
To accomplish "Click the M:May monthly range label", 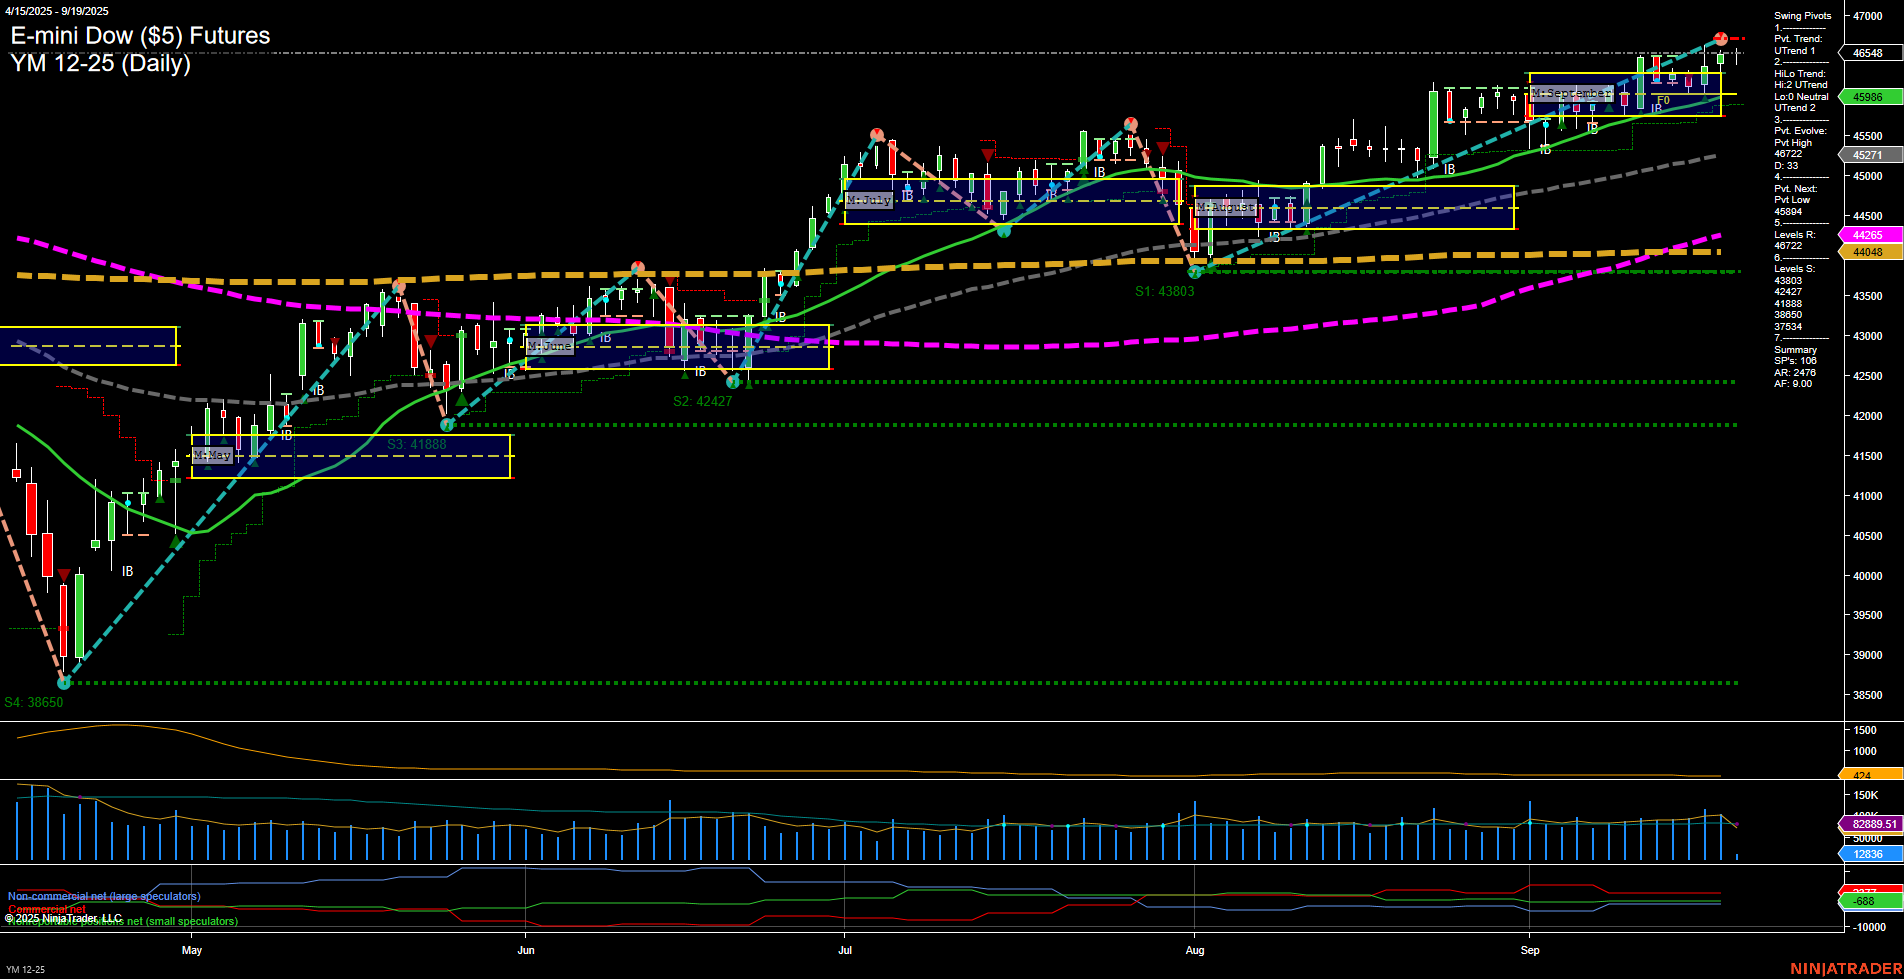I will 212,455.
